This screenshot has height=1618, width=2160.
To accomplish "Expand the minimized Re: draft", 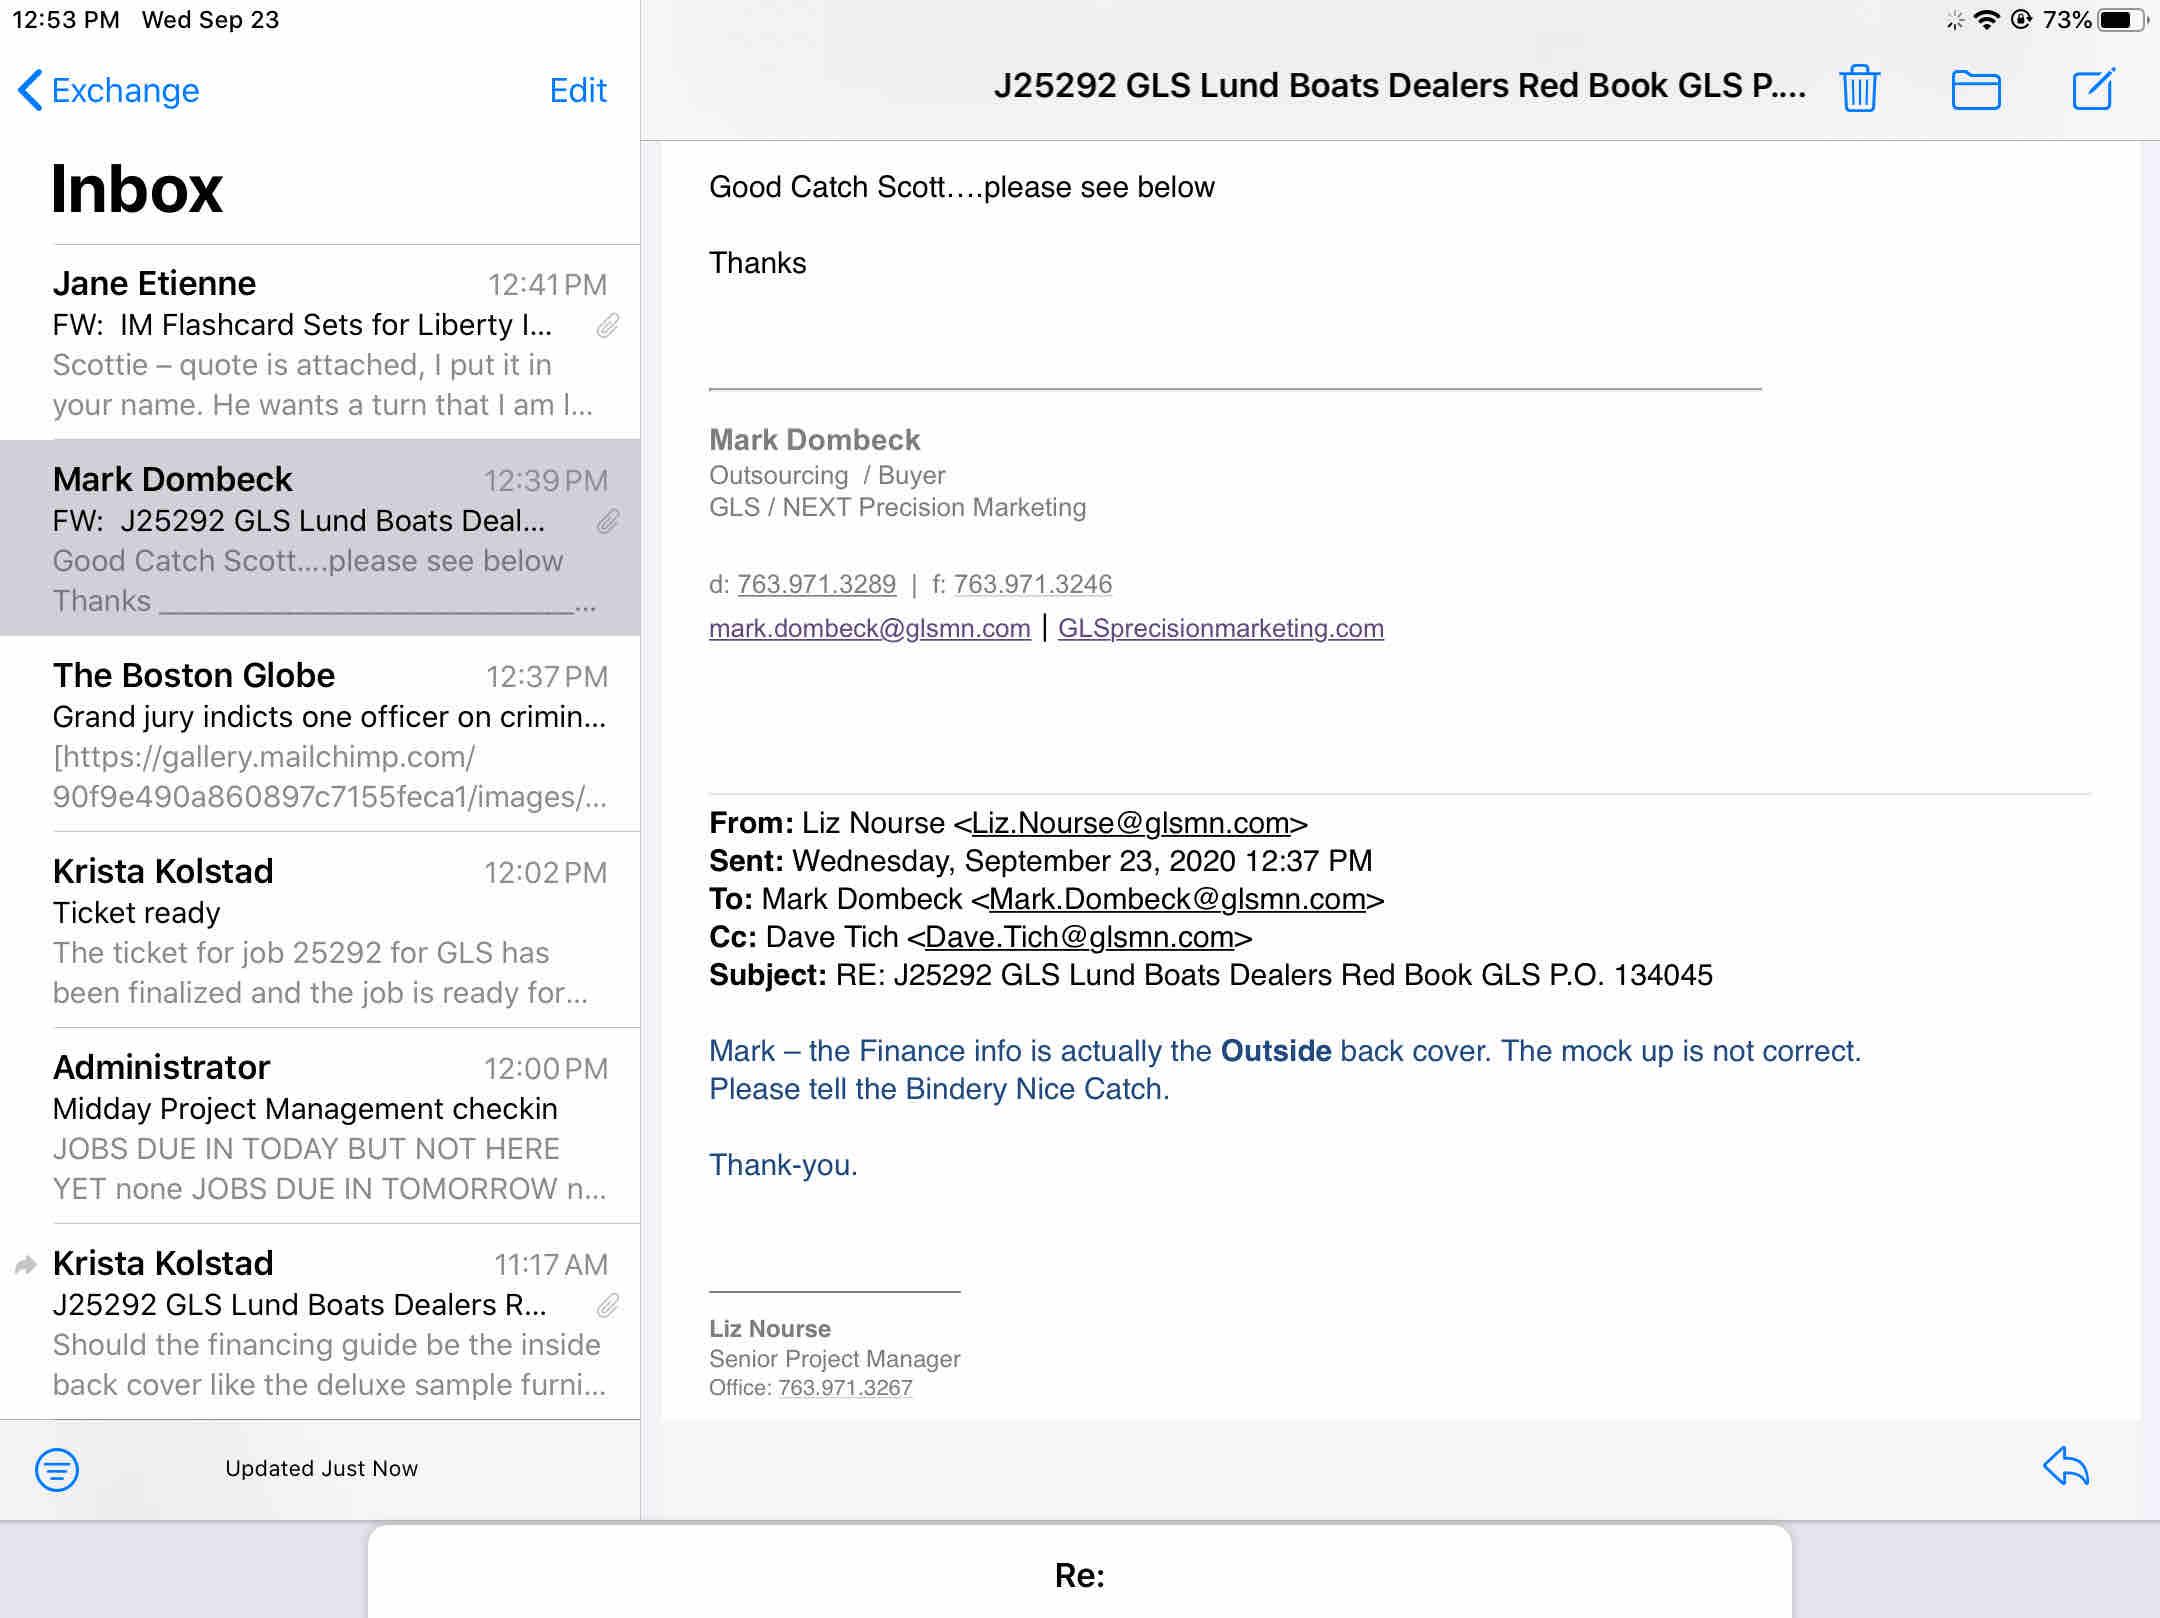I will (x=1079, y=1575).
